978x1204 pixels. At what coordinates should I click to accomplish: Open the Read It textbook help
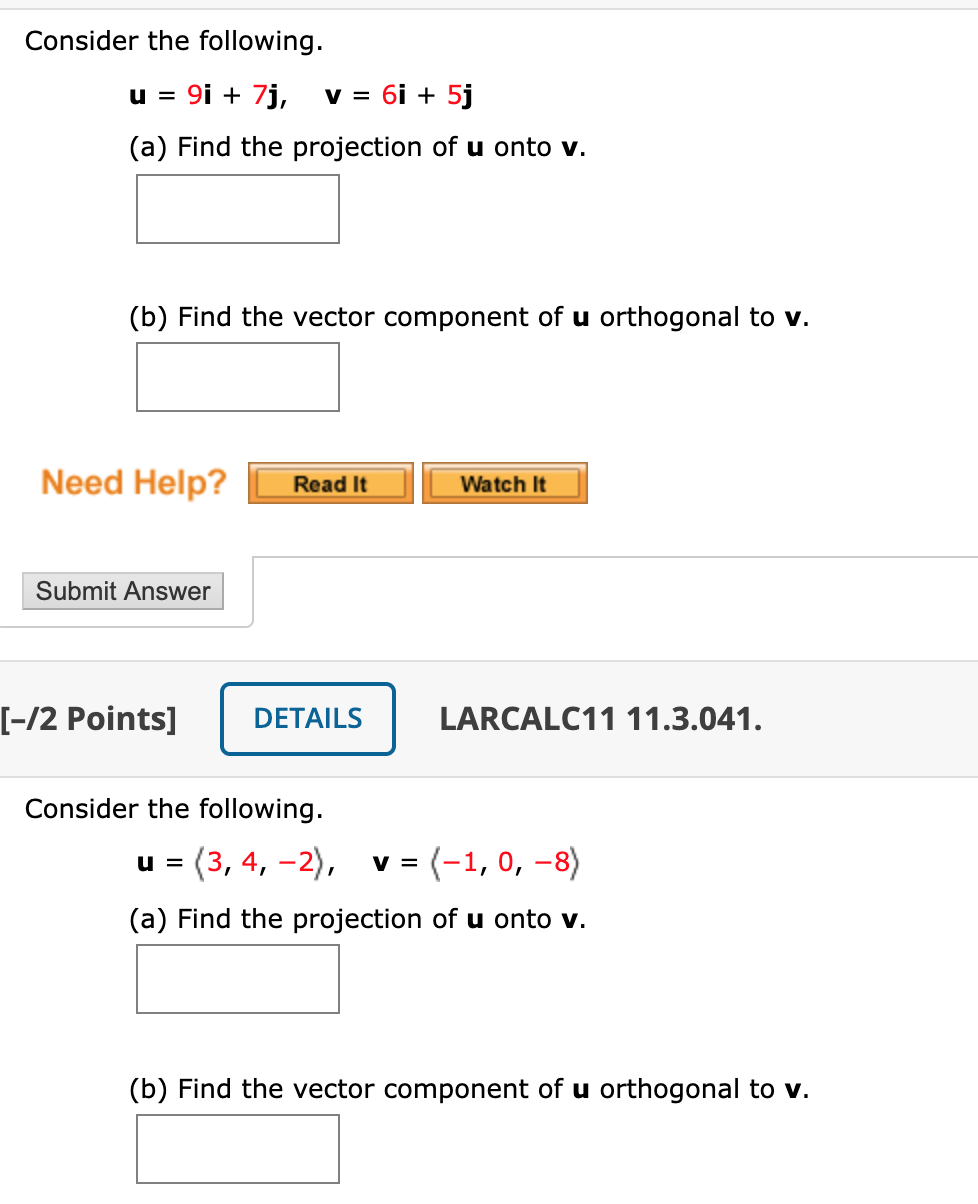(x=330, y=483)
